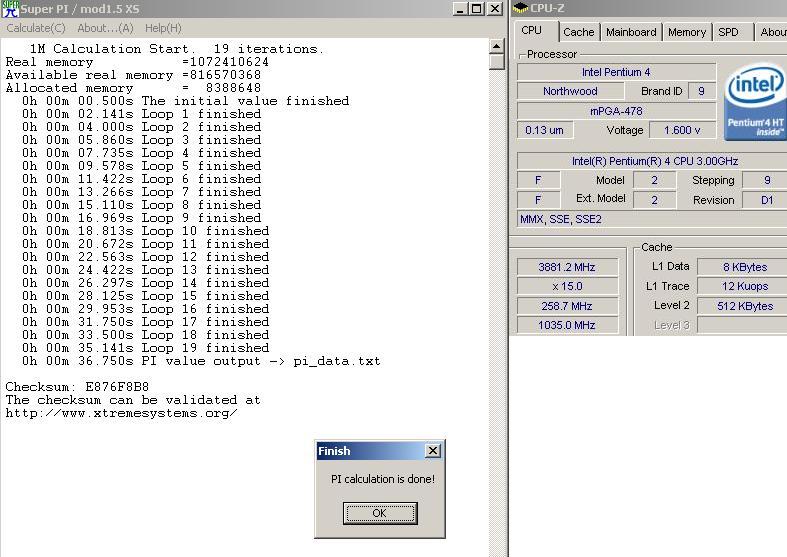Click the Stepping value 9 field

(x=765, y=180)
